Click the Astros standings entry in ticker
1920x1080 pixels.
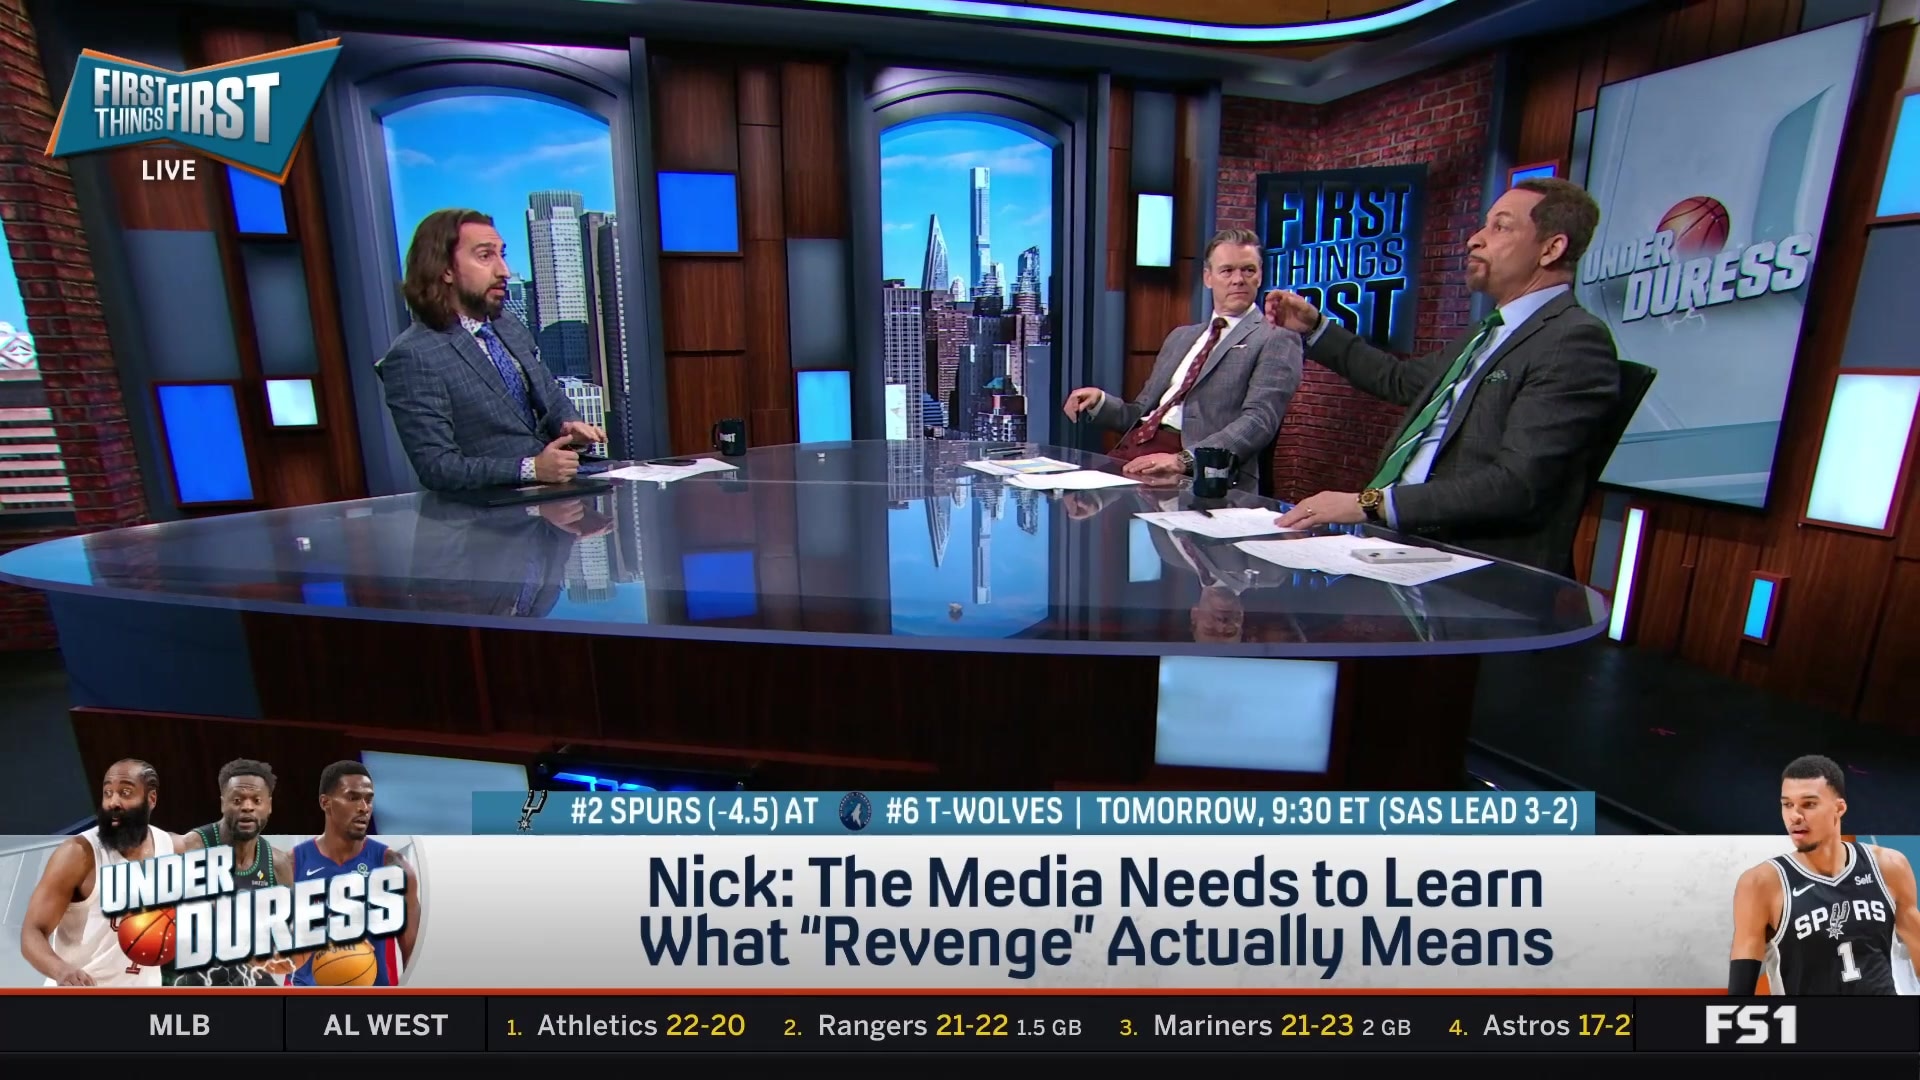click(x=1541, y=1025)
